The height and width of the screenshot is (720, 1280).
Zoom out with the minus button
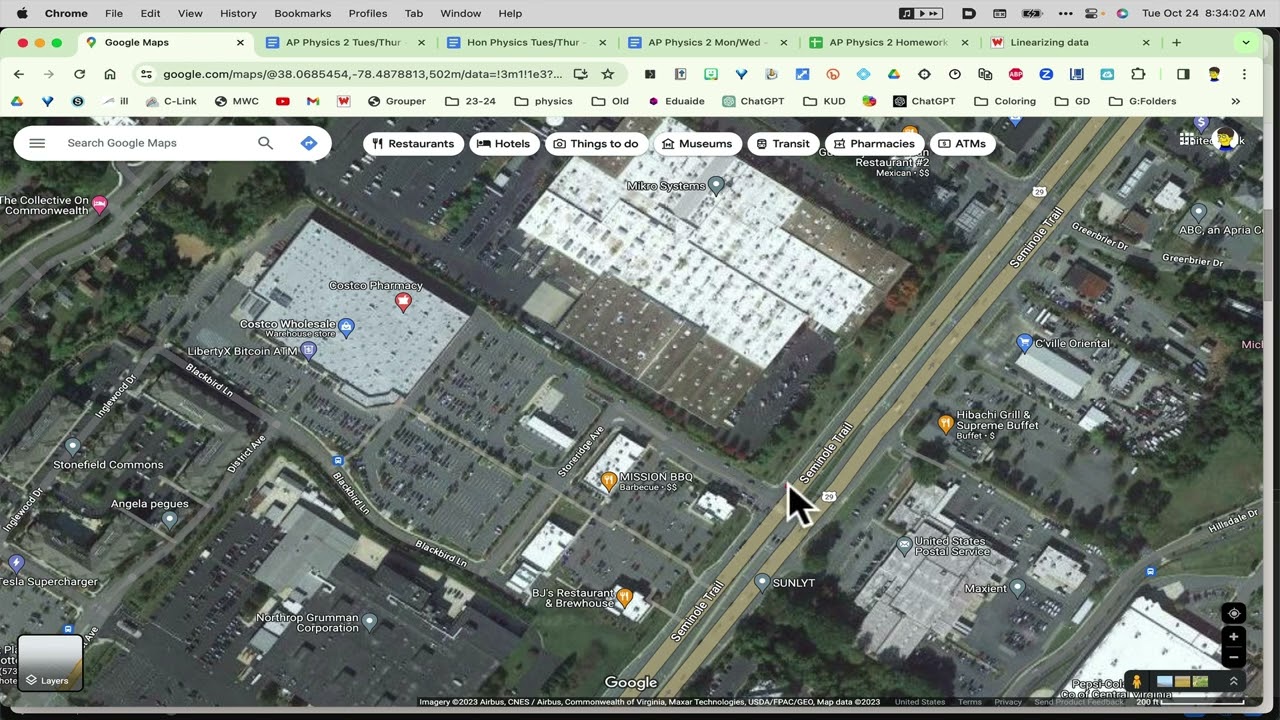pyautogui.click(x=1234, y=657)
